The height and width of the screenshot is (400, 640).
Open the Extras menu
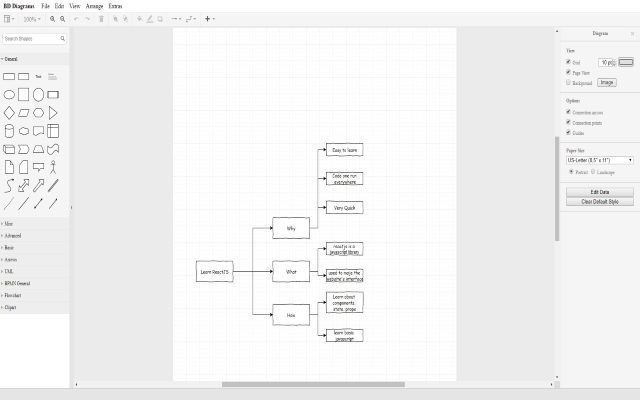point(116,6)
